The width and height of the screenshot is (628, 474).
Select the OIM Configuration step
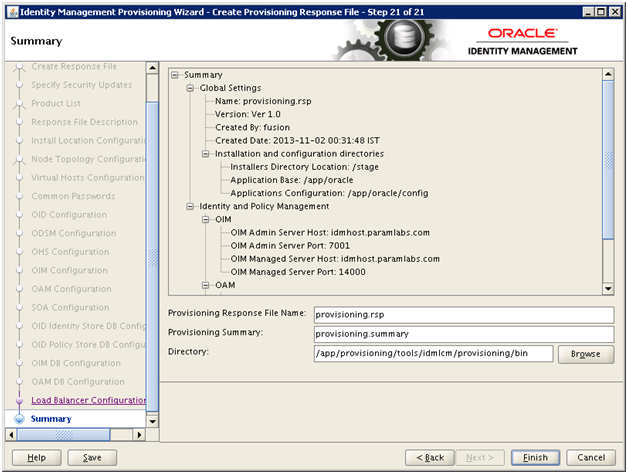(70, 270)
